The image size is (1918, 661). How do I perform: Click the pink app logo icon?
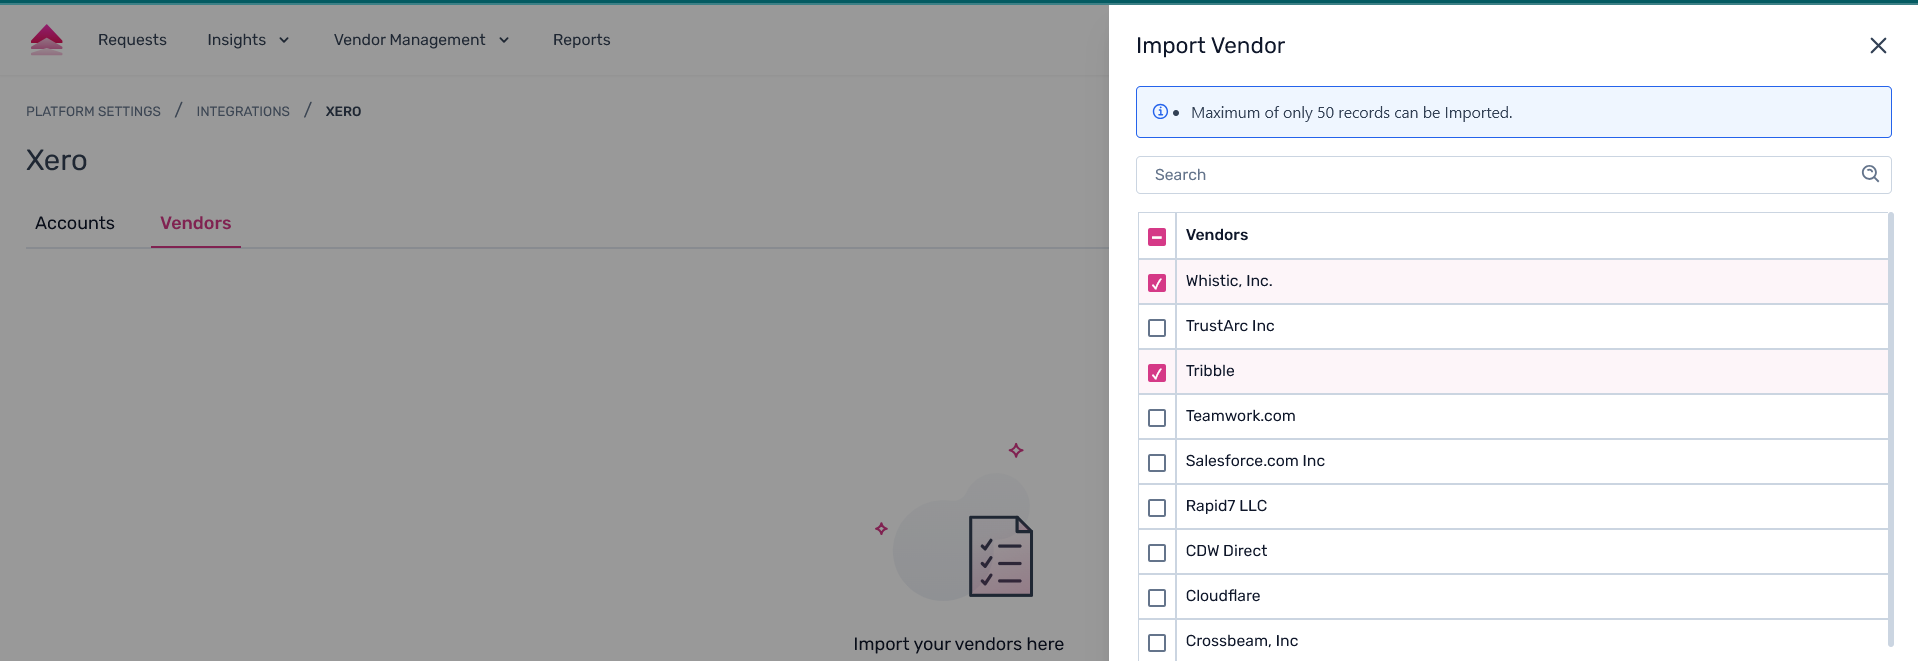coord(47,40)
